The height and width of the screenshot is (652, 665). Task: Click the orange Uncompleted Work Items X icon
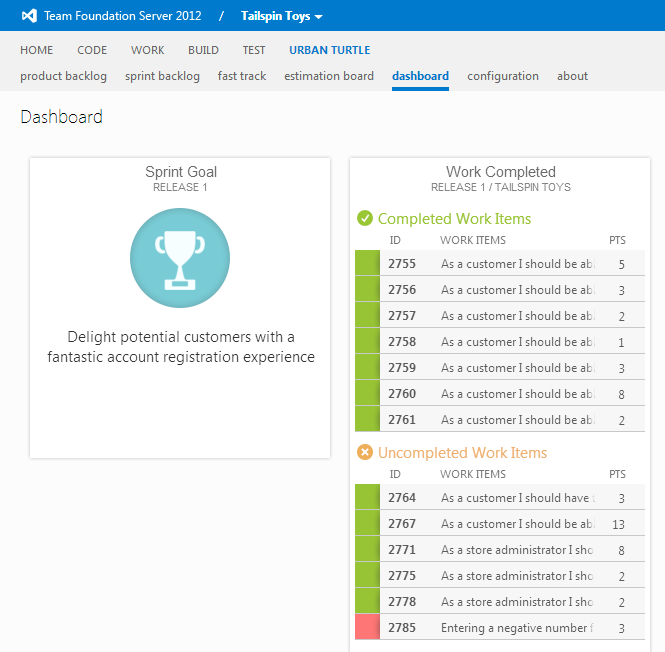[366, 452]
